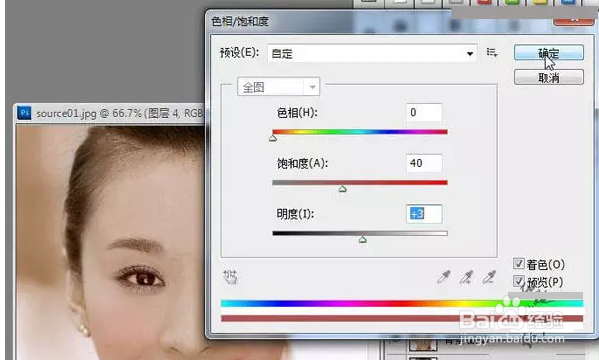Click the lightness slider handle
Viewport: 599px width, 360px height.
pos(363,239)
